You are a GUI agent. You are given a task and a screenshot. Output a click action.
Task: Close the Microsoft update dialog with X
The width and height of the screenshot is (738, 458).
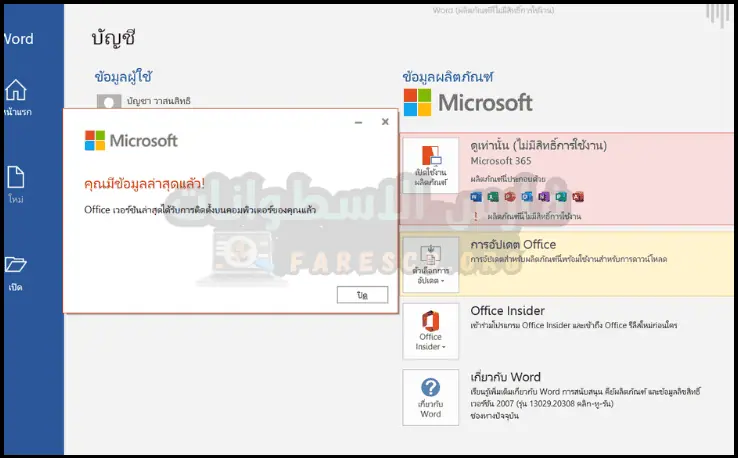coord(385,122)
